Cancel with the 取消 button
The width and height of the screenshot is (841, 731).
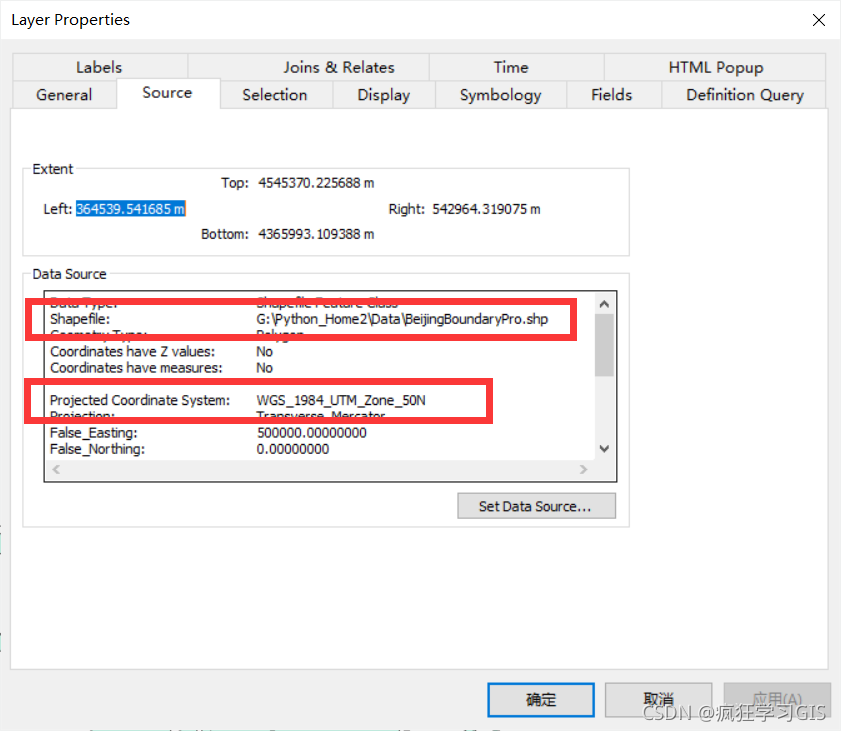pos(659,699)
